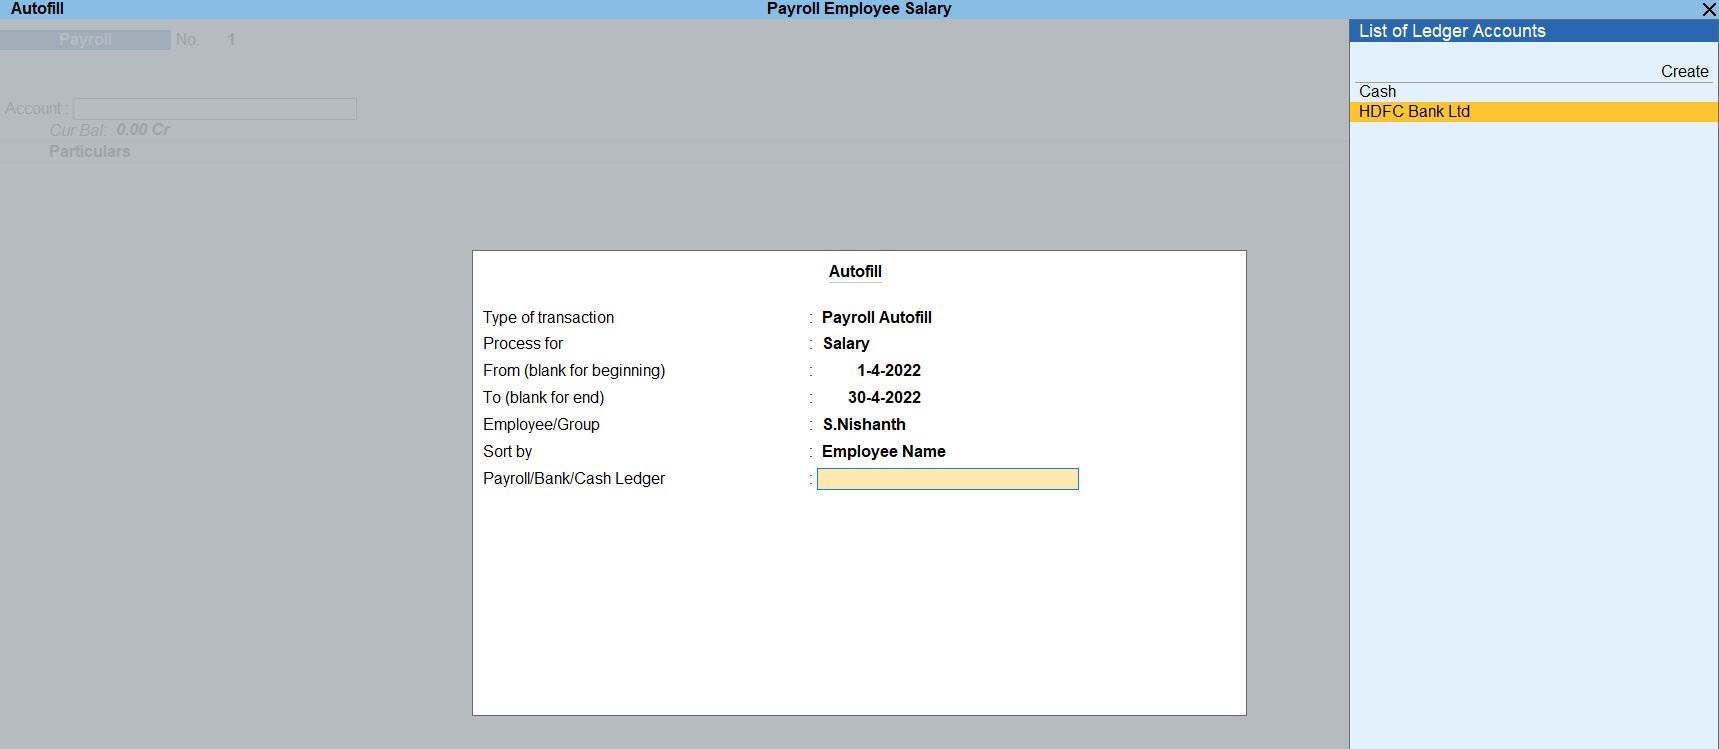Click the Payroll voucher type label

[x=85, y=40]
